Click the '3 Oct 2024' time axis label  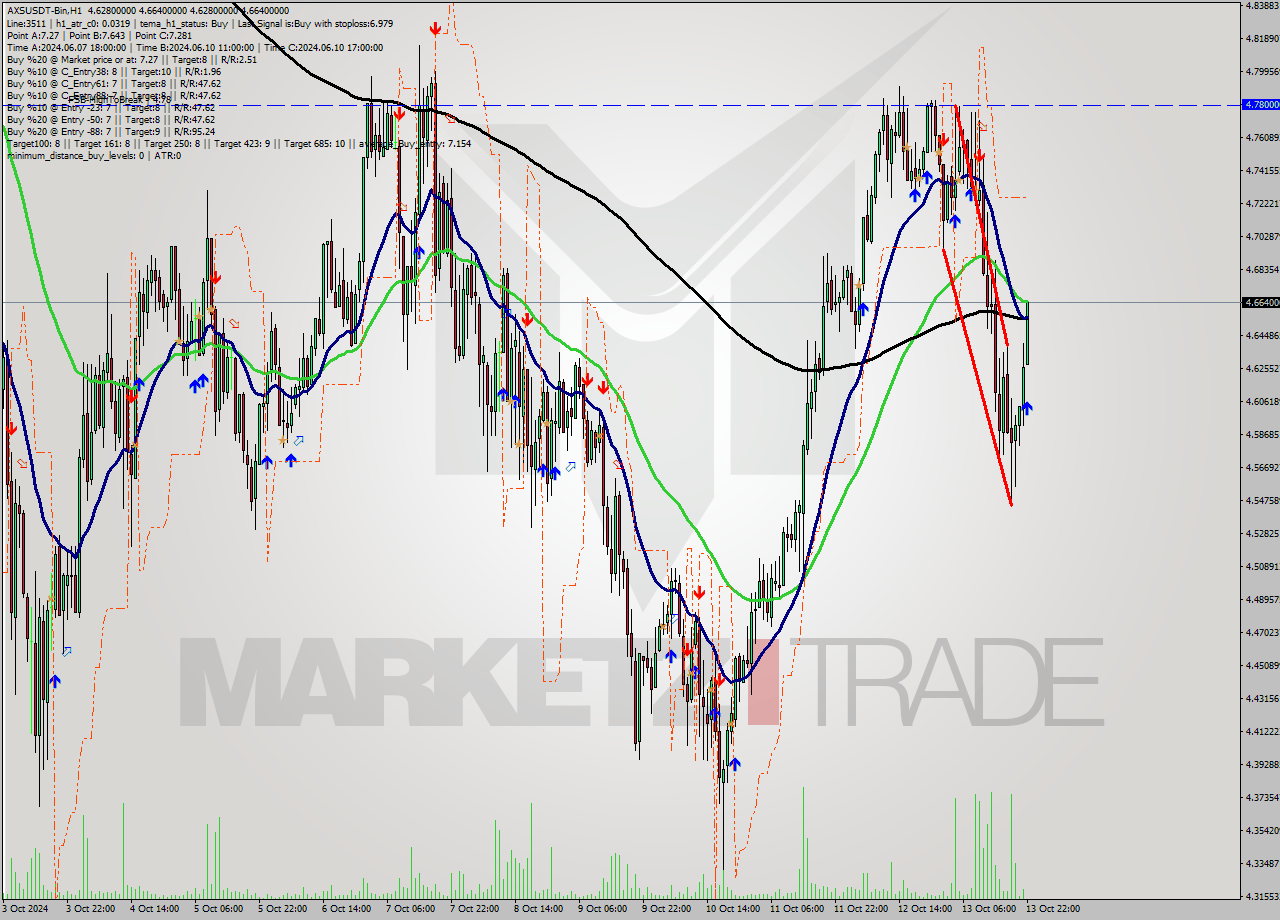(x=25, y=909)
